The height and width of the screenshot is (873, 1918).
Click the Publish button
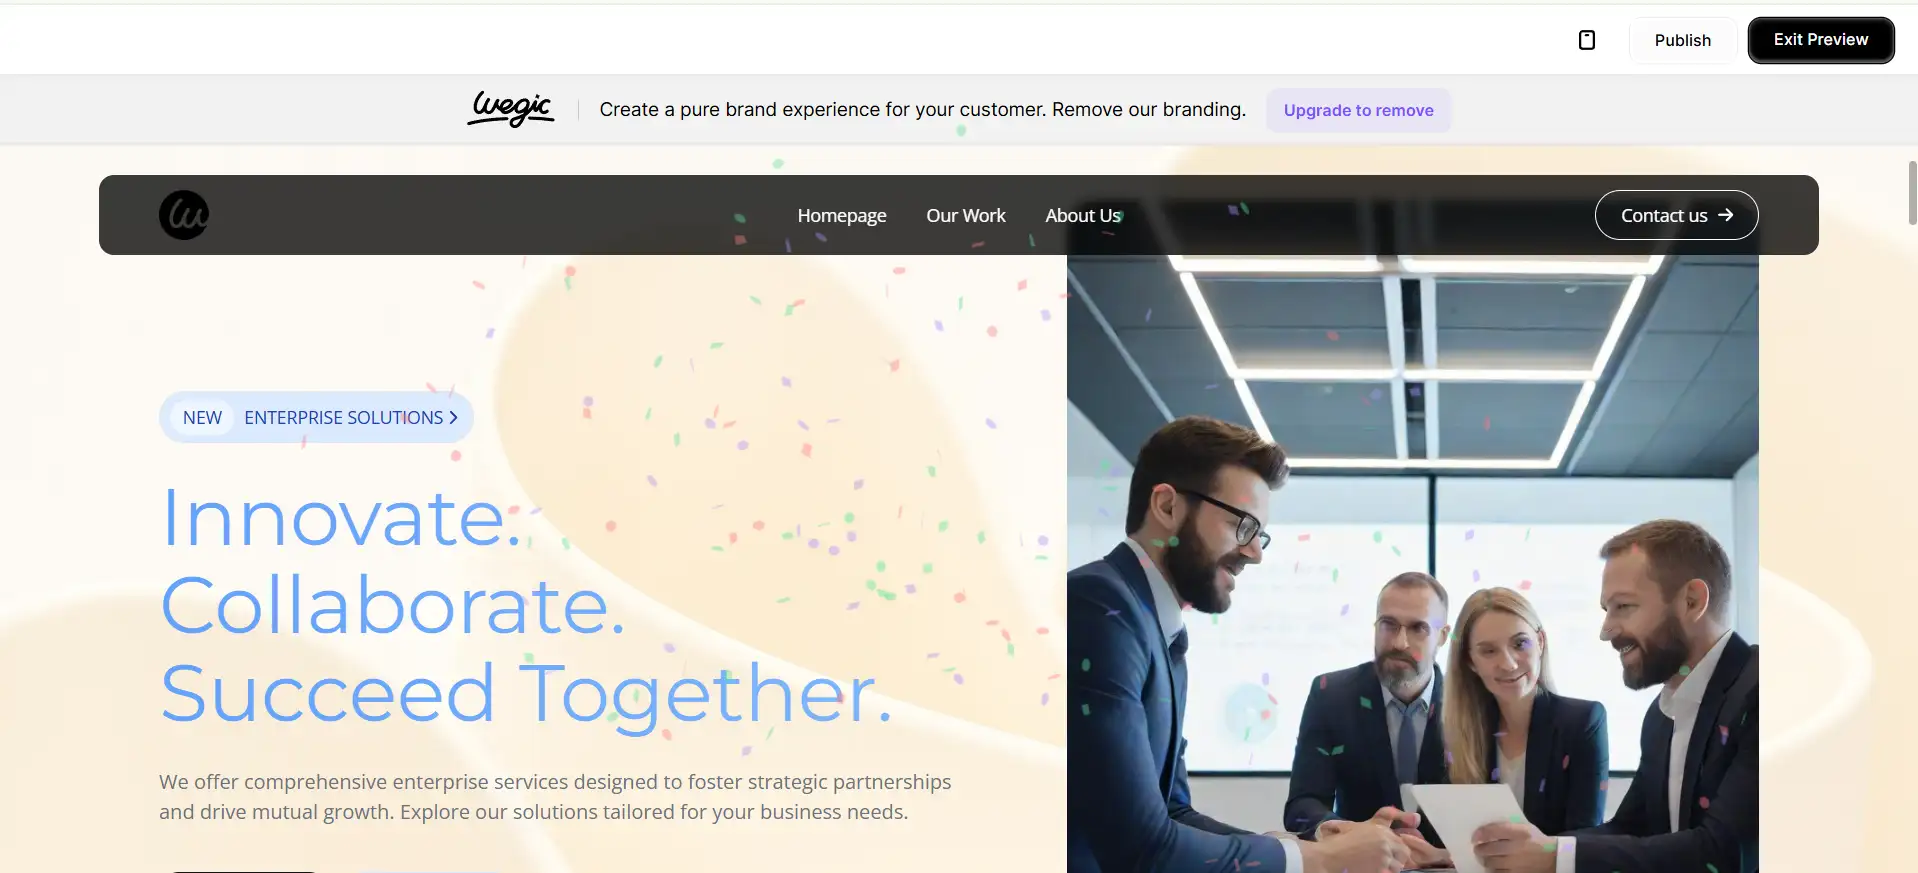point(1682,40)
